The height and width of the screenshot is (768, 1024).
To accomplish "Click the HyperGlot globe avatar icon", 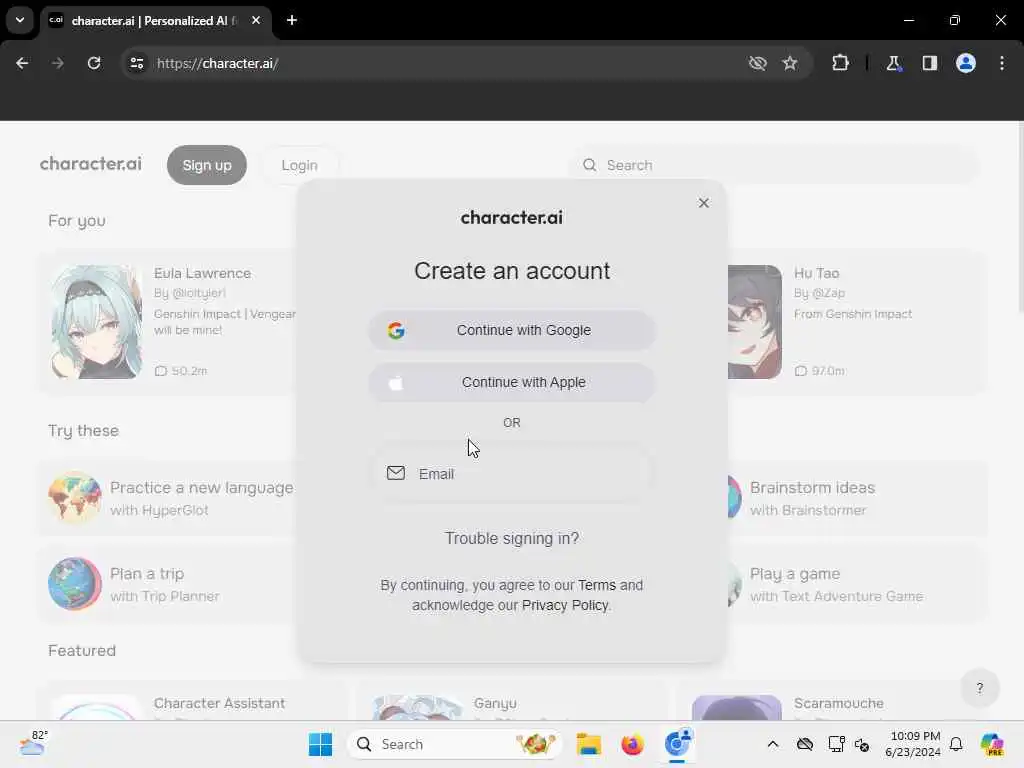I will [x=74, y=498].
